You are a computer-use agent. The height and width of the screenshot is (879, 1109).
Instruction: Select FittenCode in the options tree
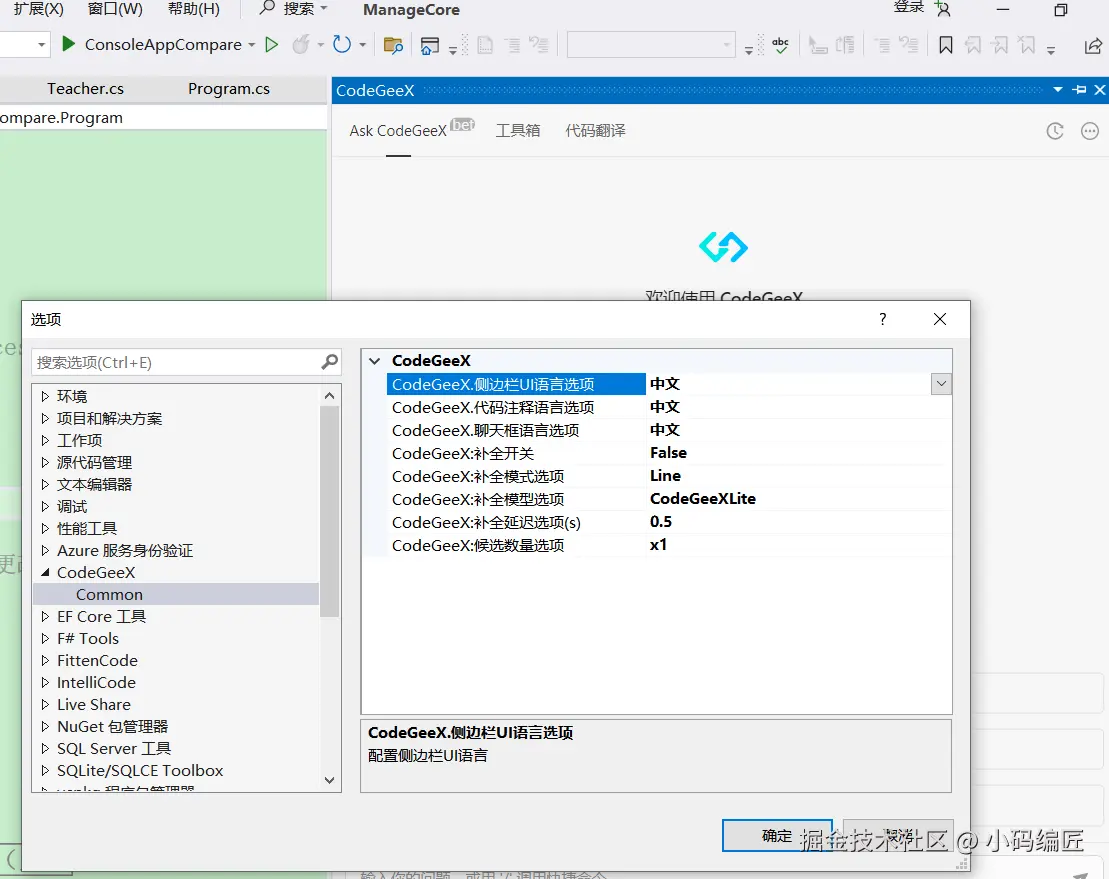pos(98,660)
